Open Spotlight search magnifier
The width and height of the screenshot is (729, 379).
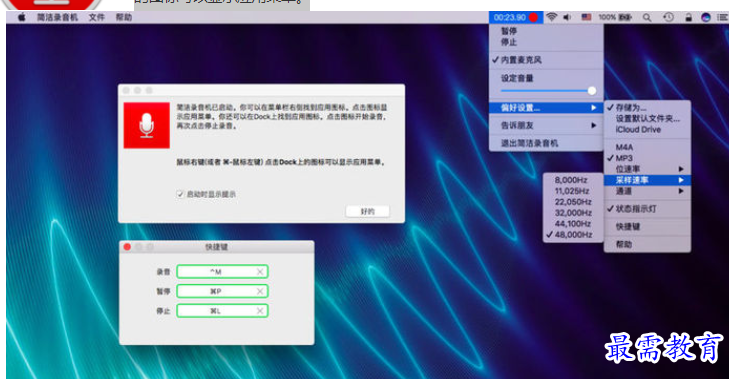[647, 17]
